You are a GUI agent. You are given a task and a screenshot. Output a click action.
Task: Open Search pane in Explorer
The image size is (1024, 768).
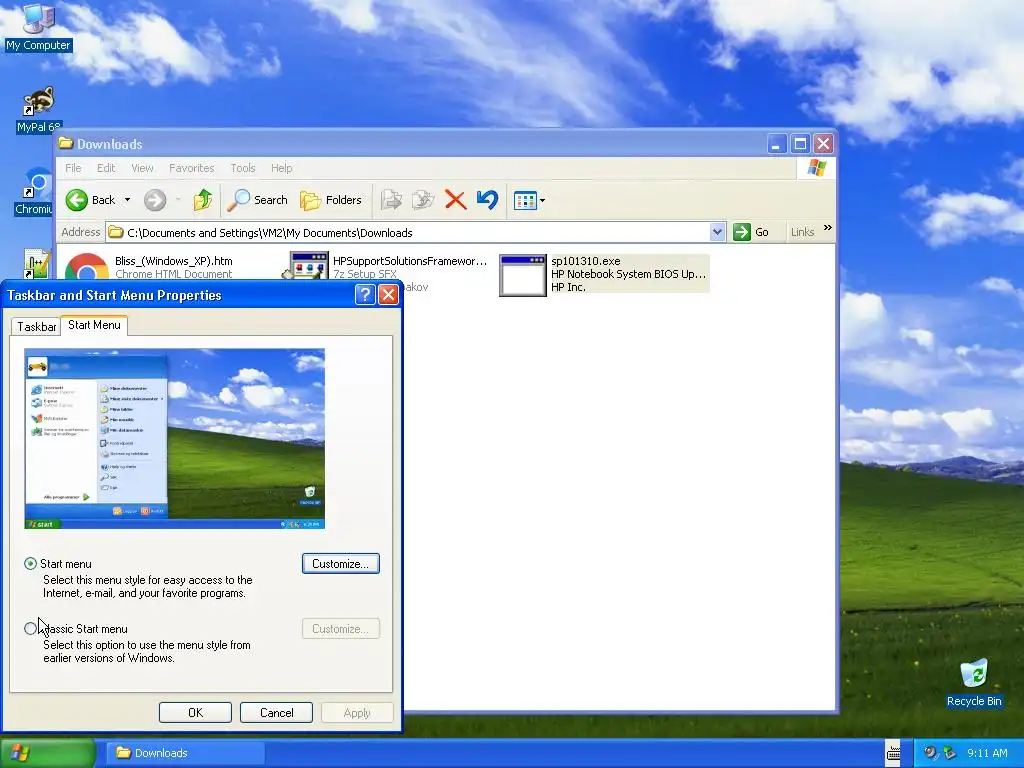coord(257,200)
